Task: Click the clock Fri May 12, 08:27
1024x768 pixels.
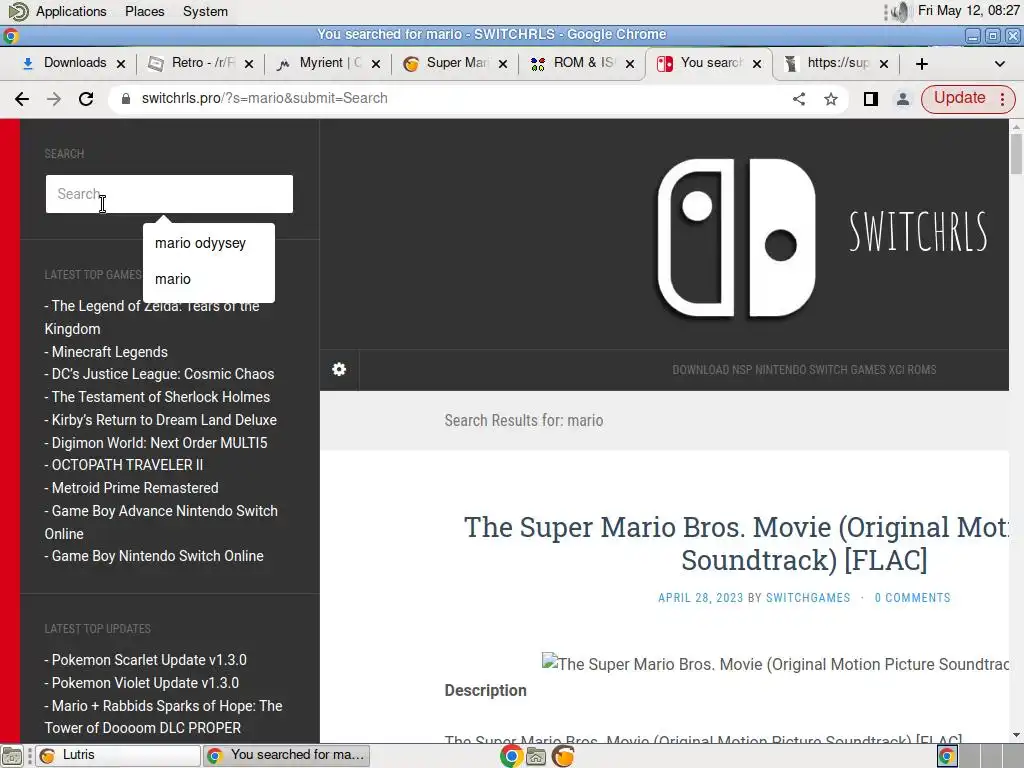Action: pyautogui.click(x=968, y=10)
